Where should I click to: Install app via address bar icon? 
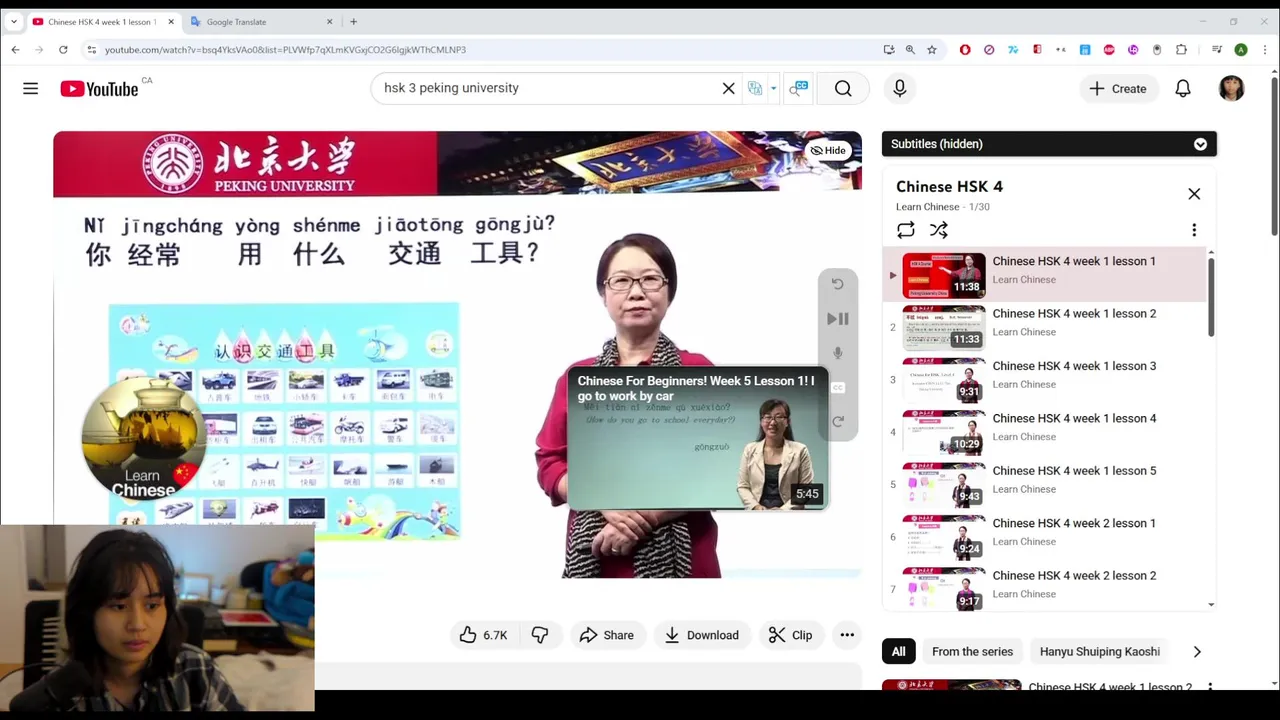click(x=888, y=50)
